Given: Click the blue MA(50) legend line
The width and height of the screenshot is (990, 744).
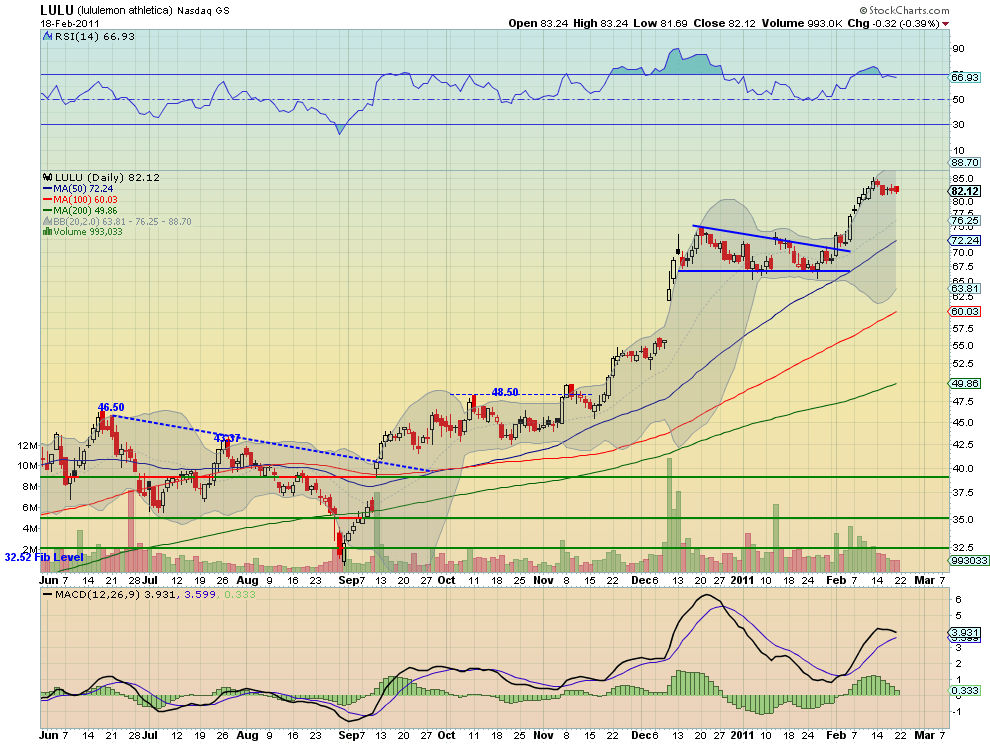Looking at the screenshot, I should tap(47, 189).
